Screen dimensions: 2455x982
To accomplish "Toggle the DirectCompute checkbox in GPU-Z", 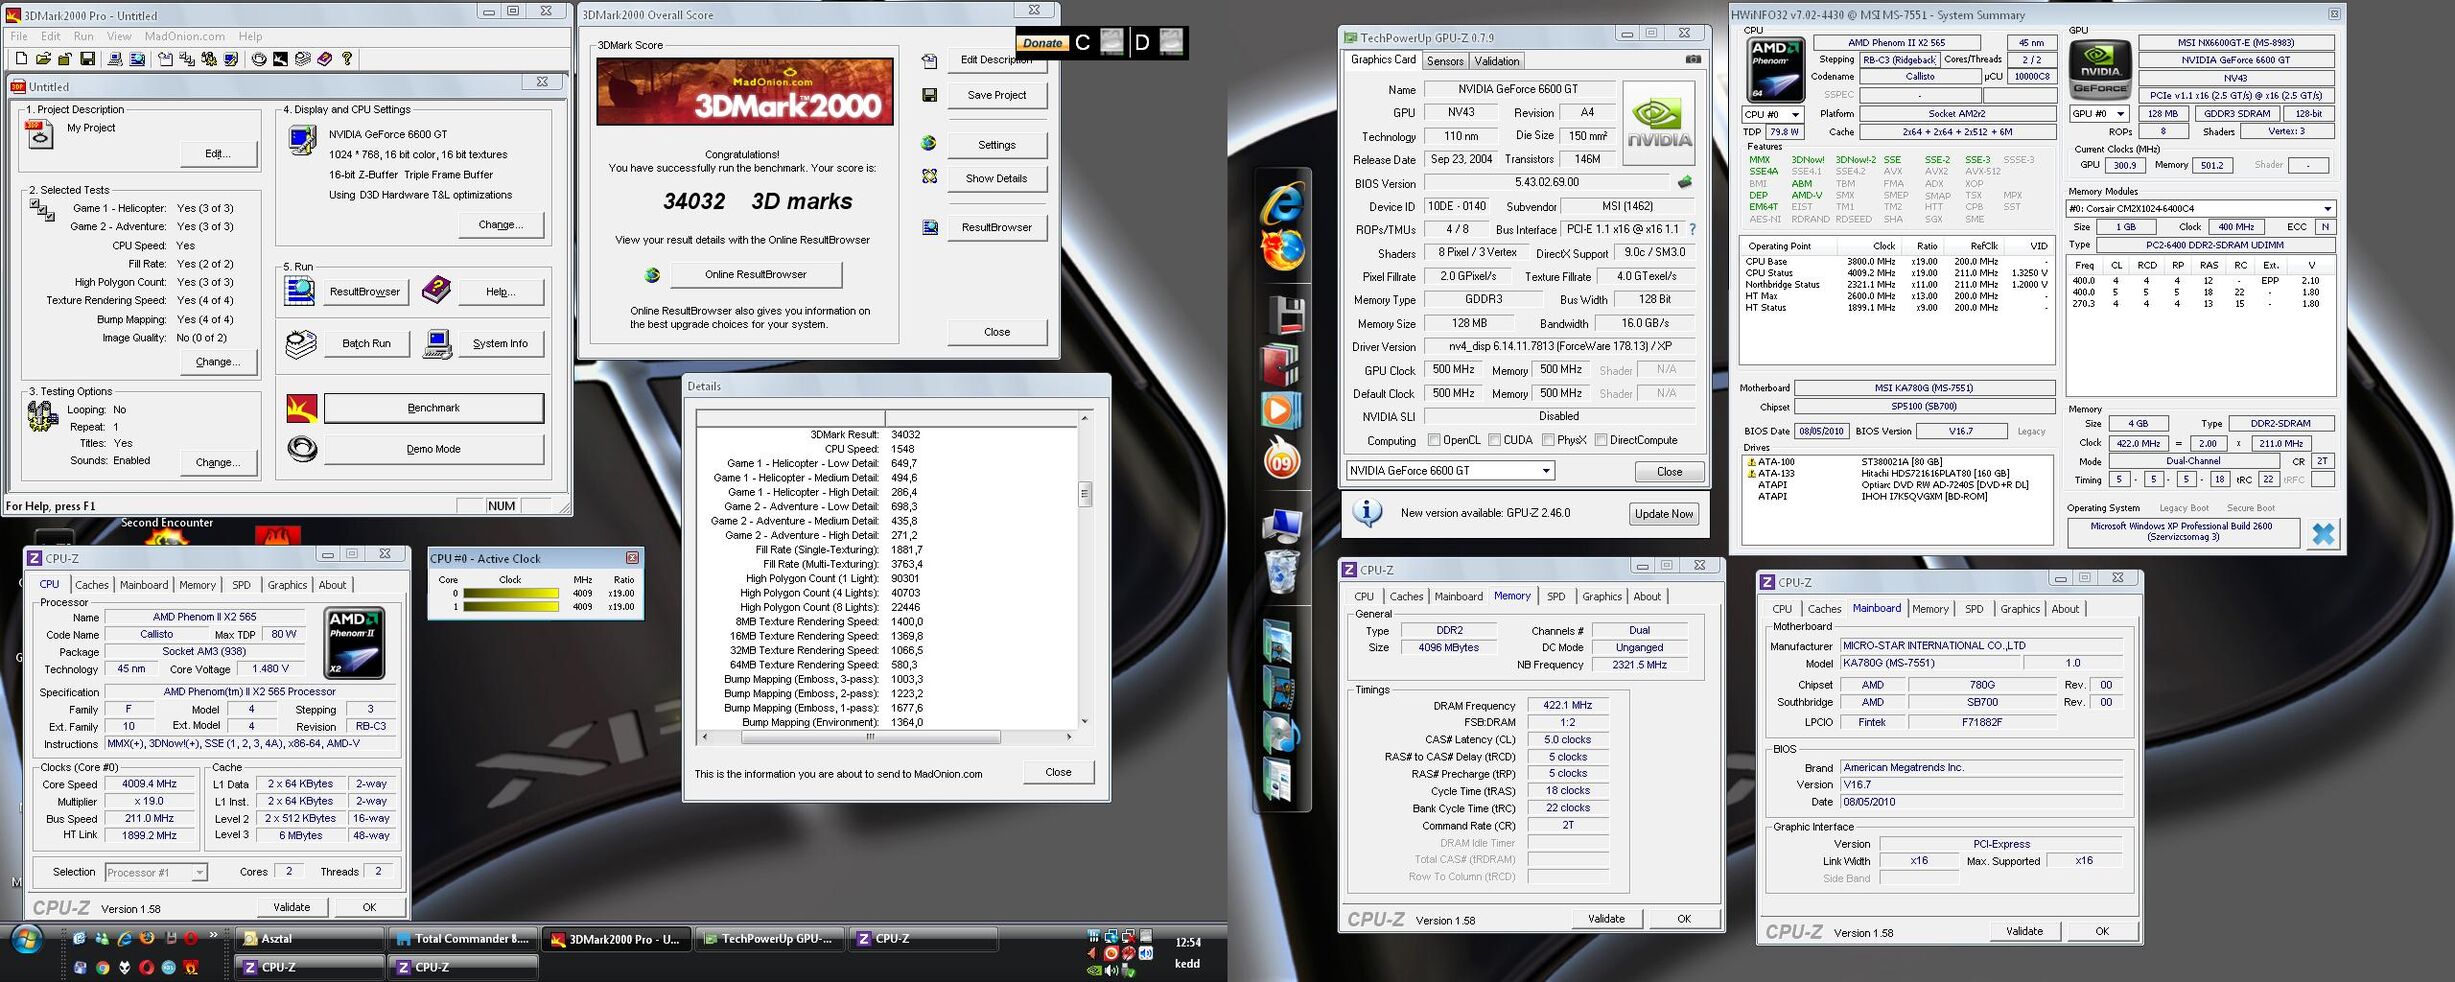I will click(1601, 440).
